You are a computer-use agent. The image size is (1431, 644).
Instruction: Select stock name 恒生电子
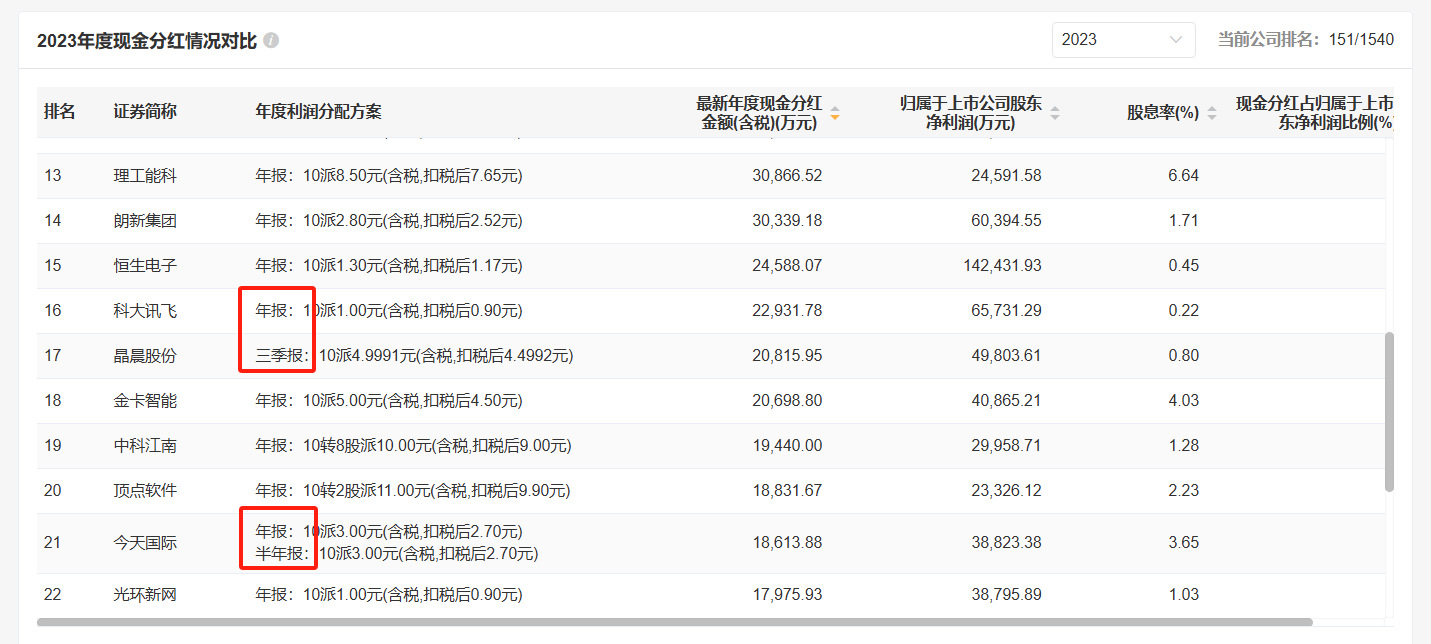pos(145,266)
